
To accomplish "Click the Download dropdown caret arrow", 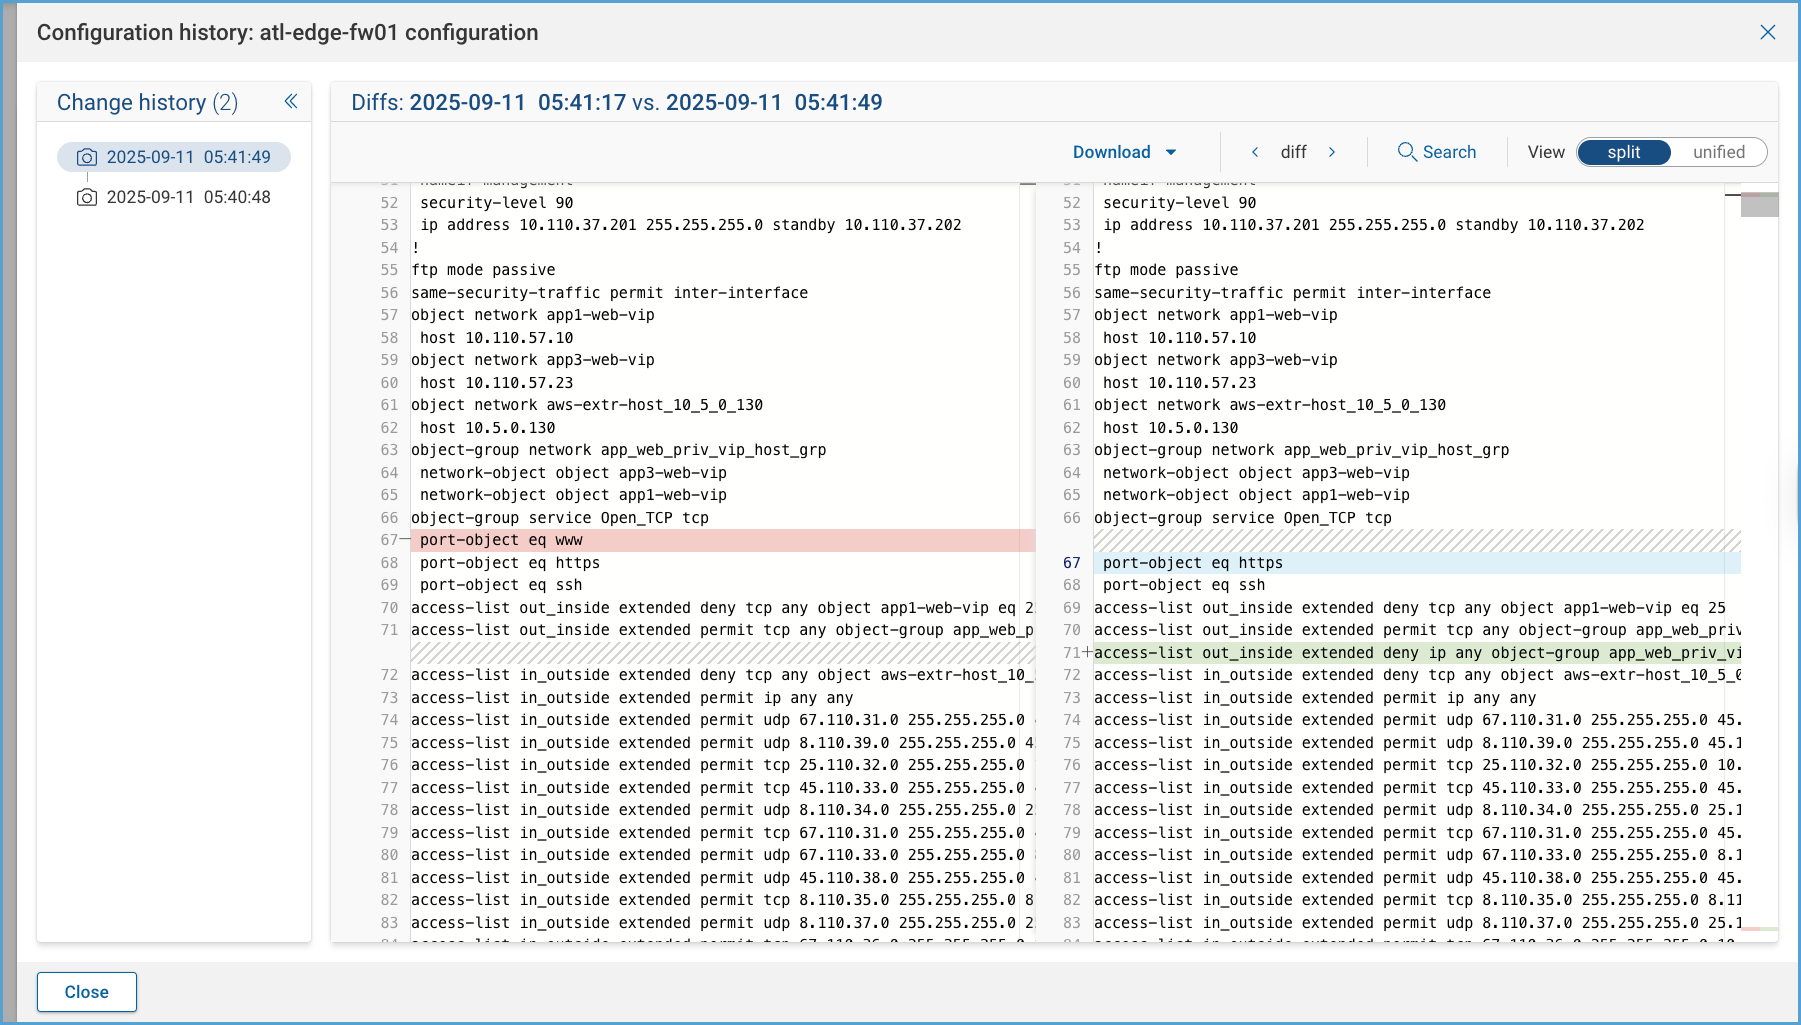I will click(1171, 152).
